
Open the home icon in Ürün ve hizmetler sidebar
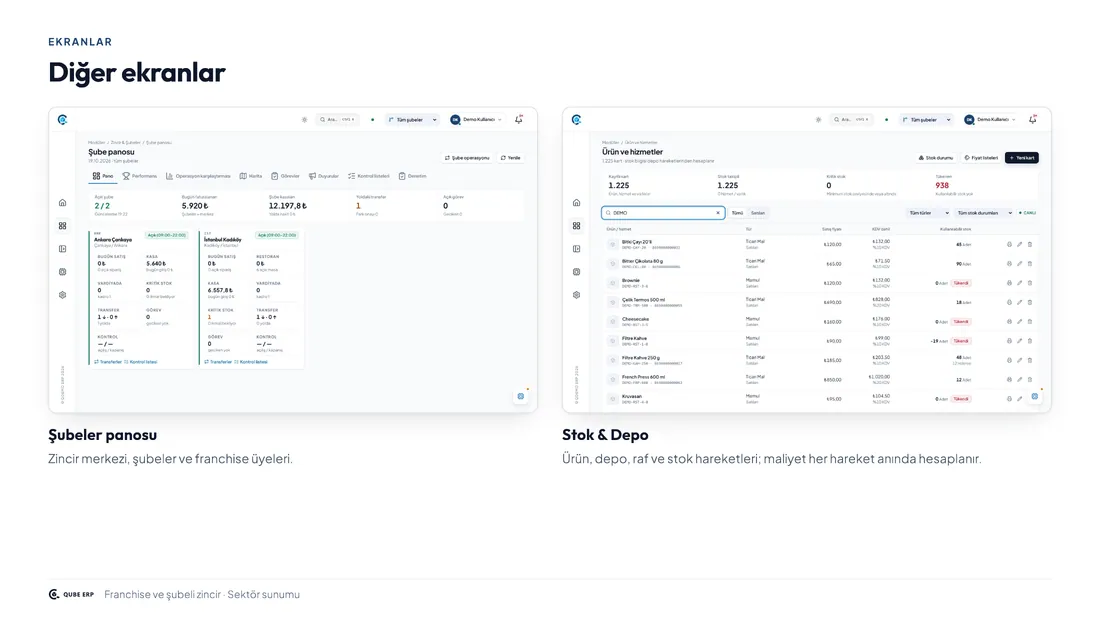577,203
